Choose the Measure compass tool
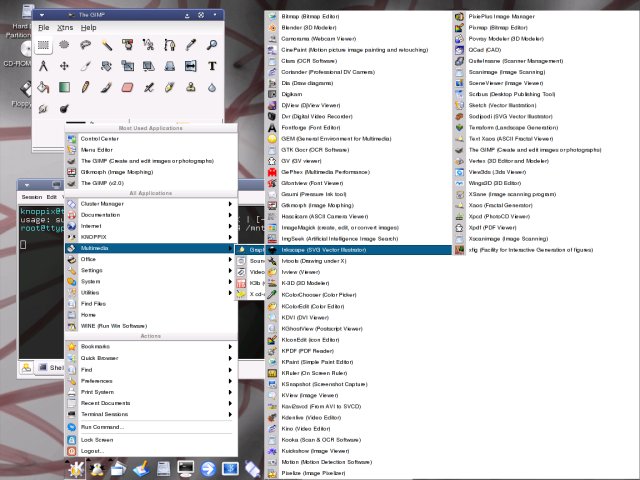 coord(43,66)
